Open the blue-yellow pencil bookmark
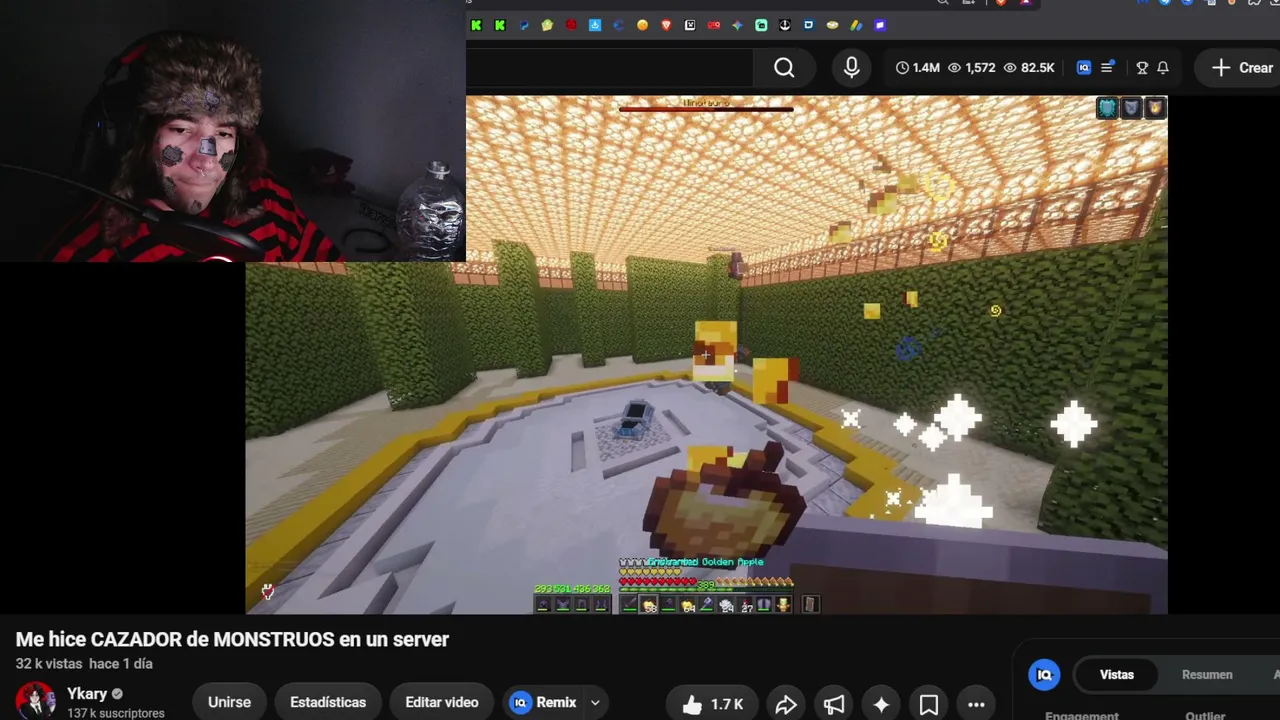 pos(856,25)
